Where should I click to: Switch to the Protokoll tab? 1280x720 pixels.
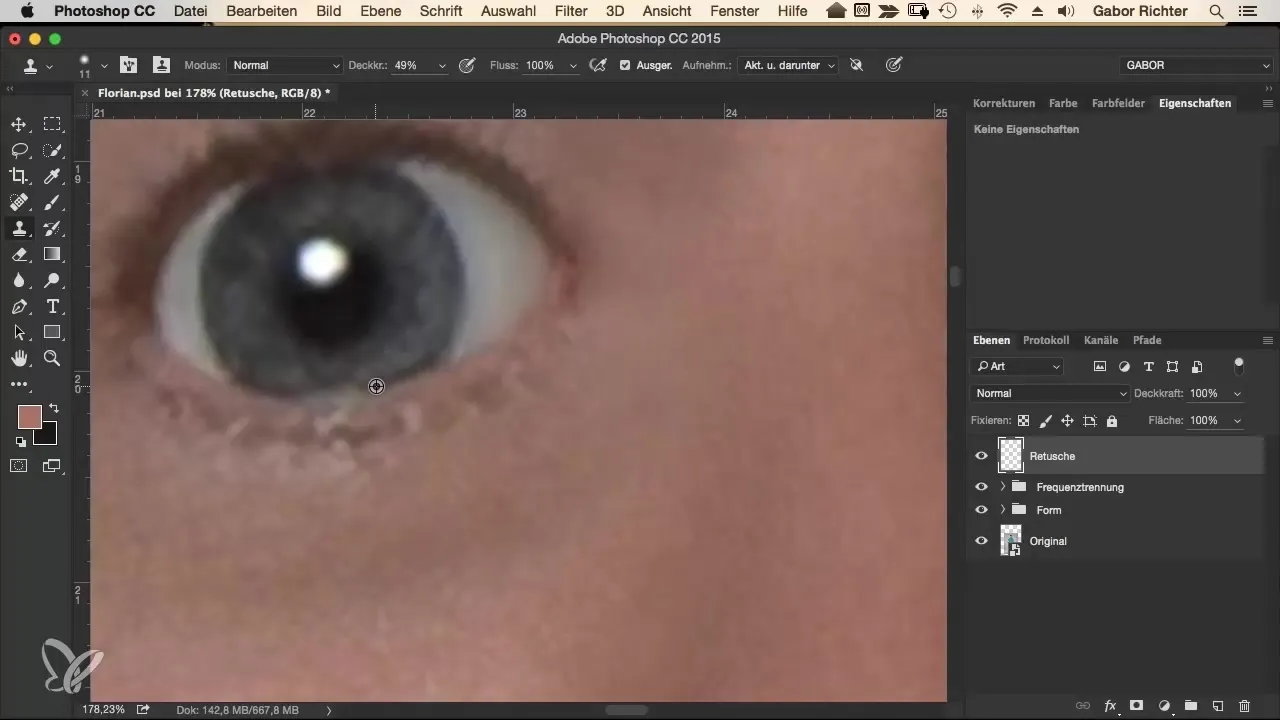click(1046, 340)
